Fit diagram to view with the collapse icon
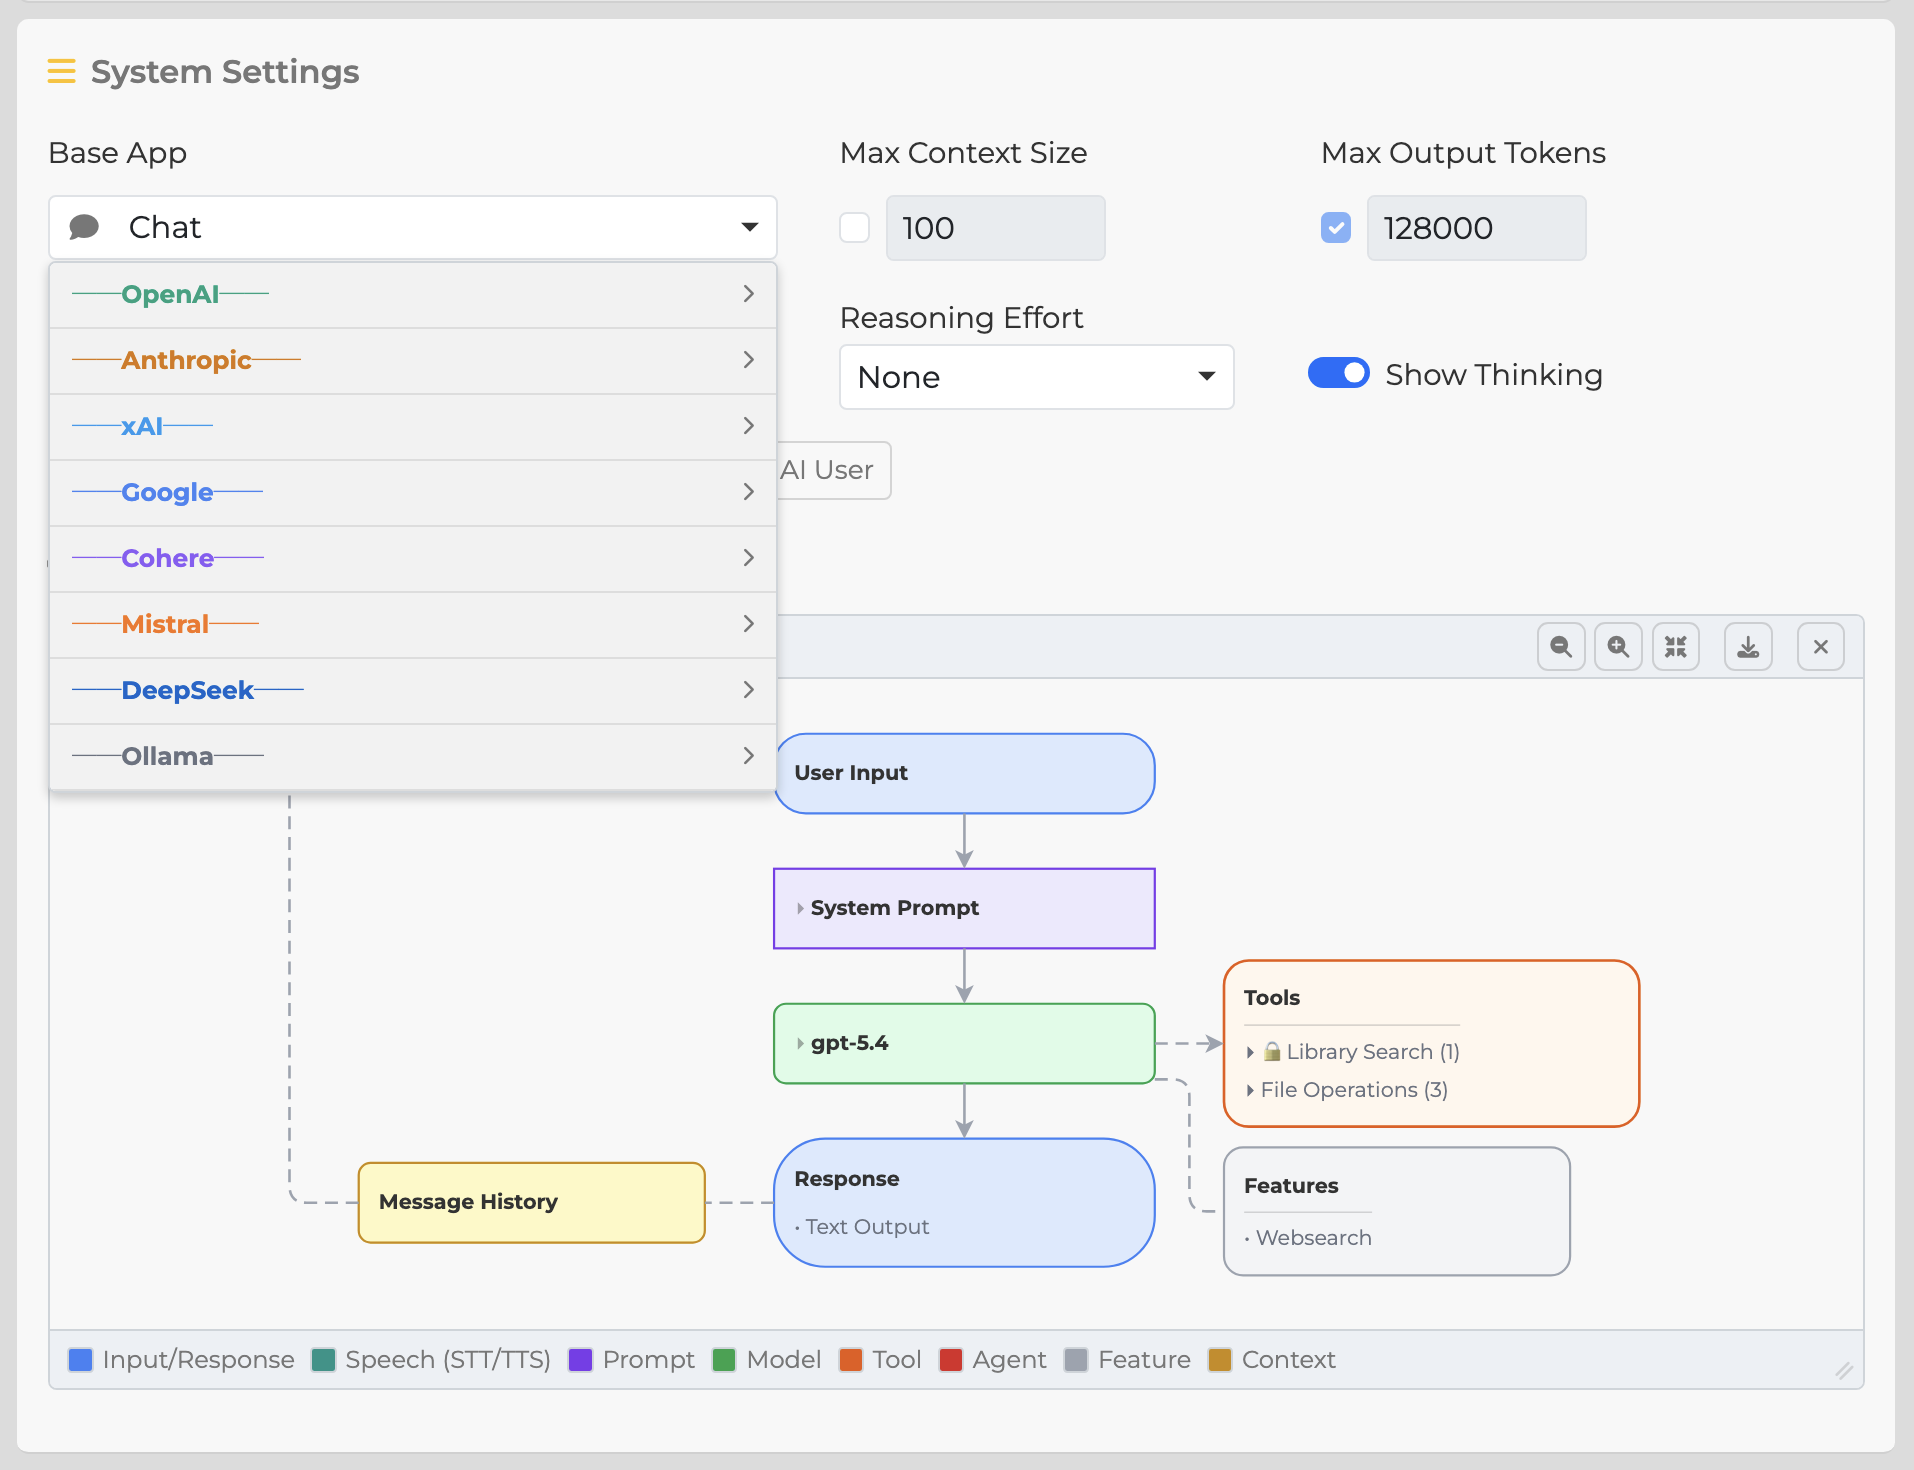1914x1470 pixels. (x=1676, y=646)
